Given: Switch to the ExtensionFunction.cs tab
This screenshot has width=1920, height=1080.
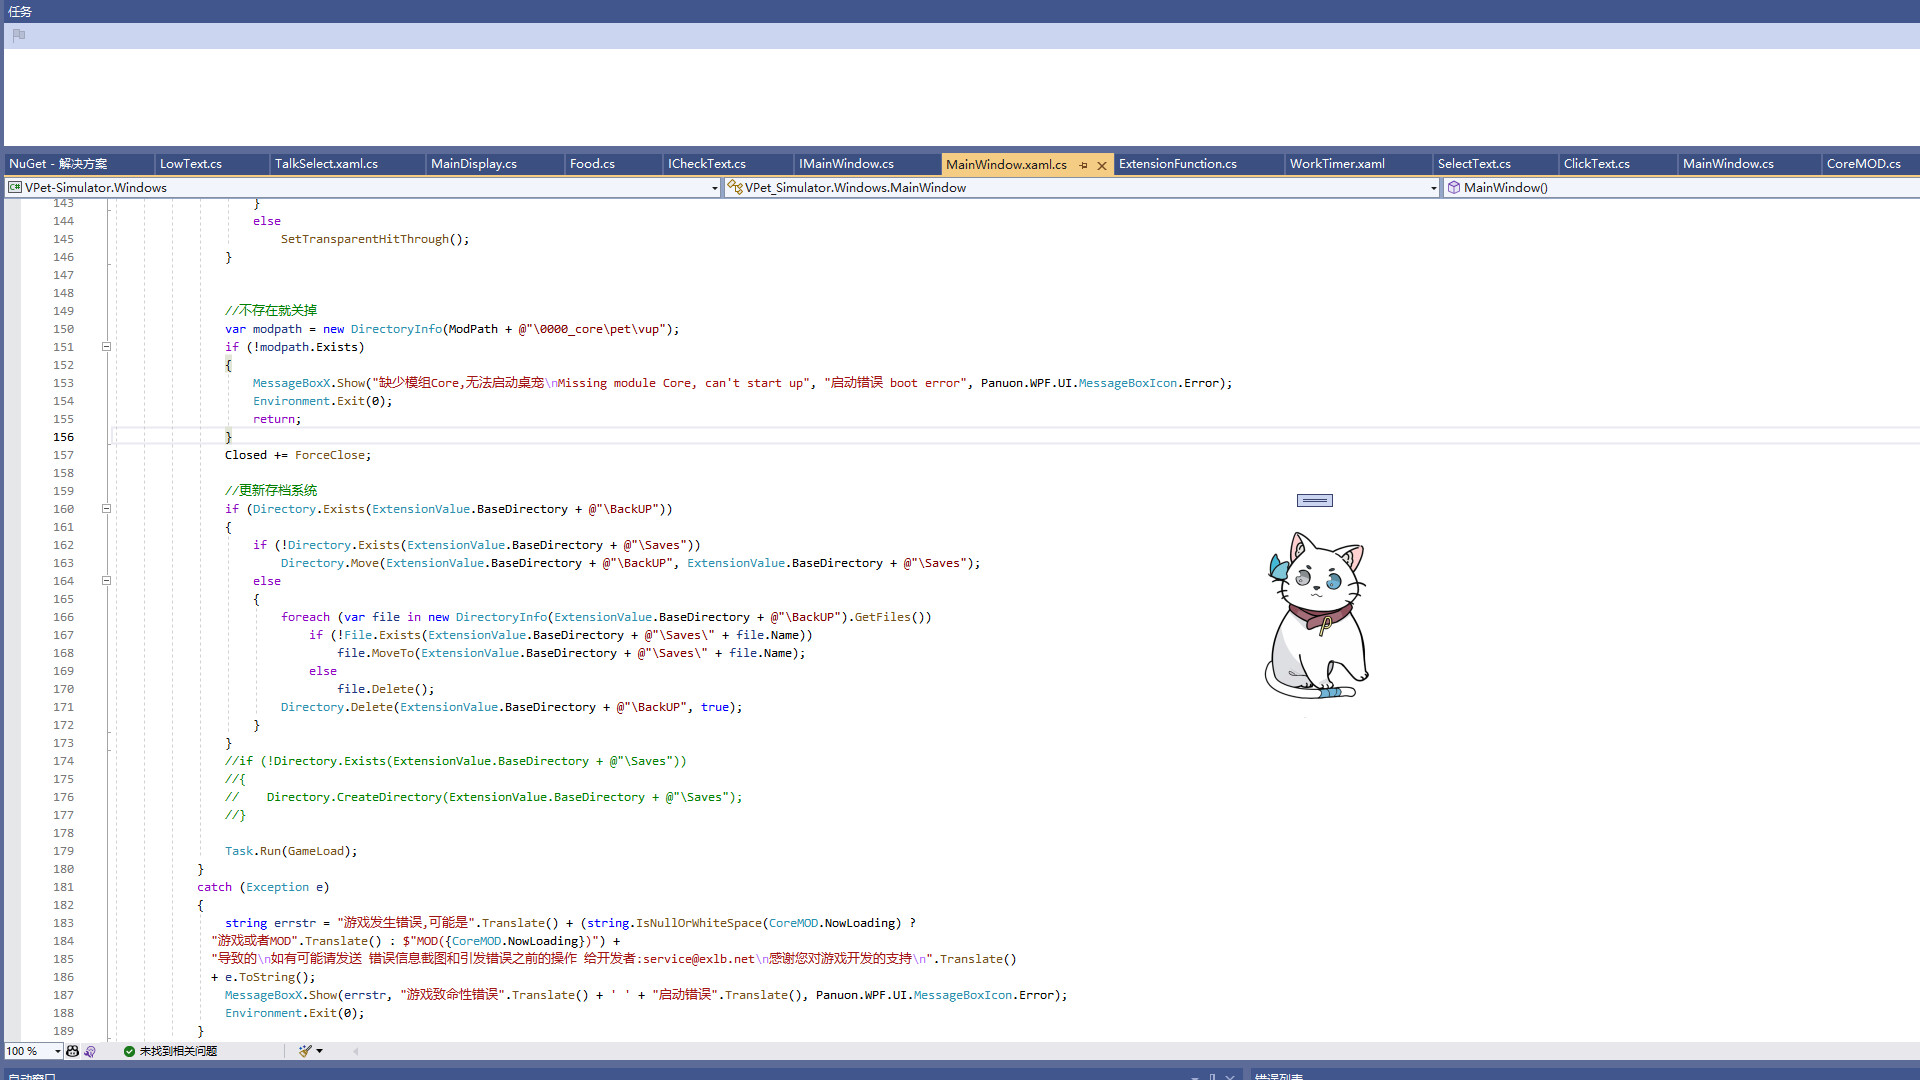Looking at the screenshot, I should 1177,163.
